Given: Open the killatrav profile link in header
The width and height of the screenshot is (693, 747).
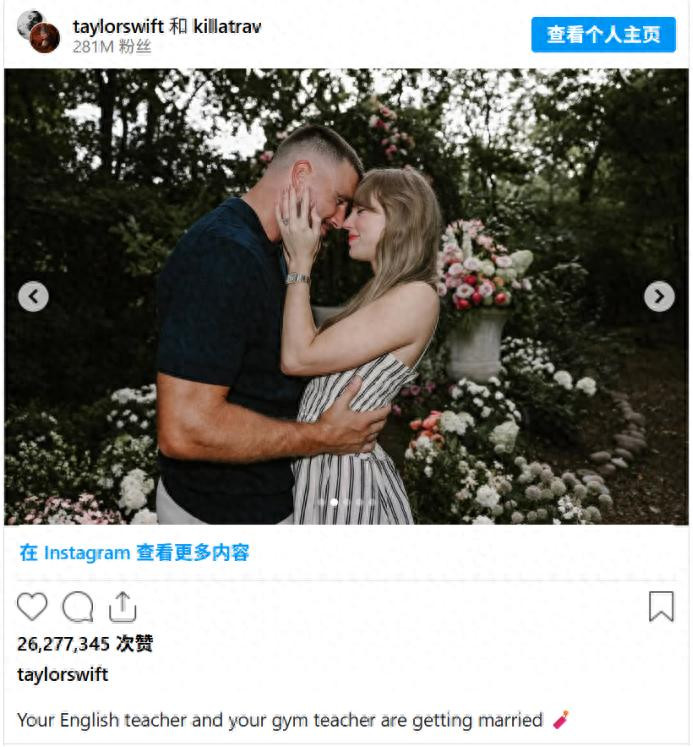Looking at the screenshot, I should 227,26.
